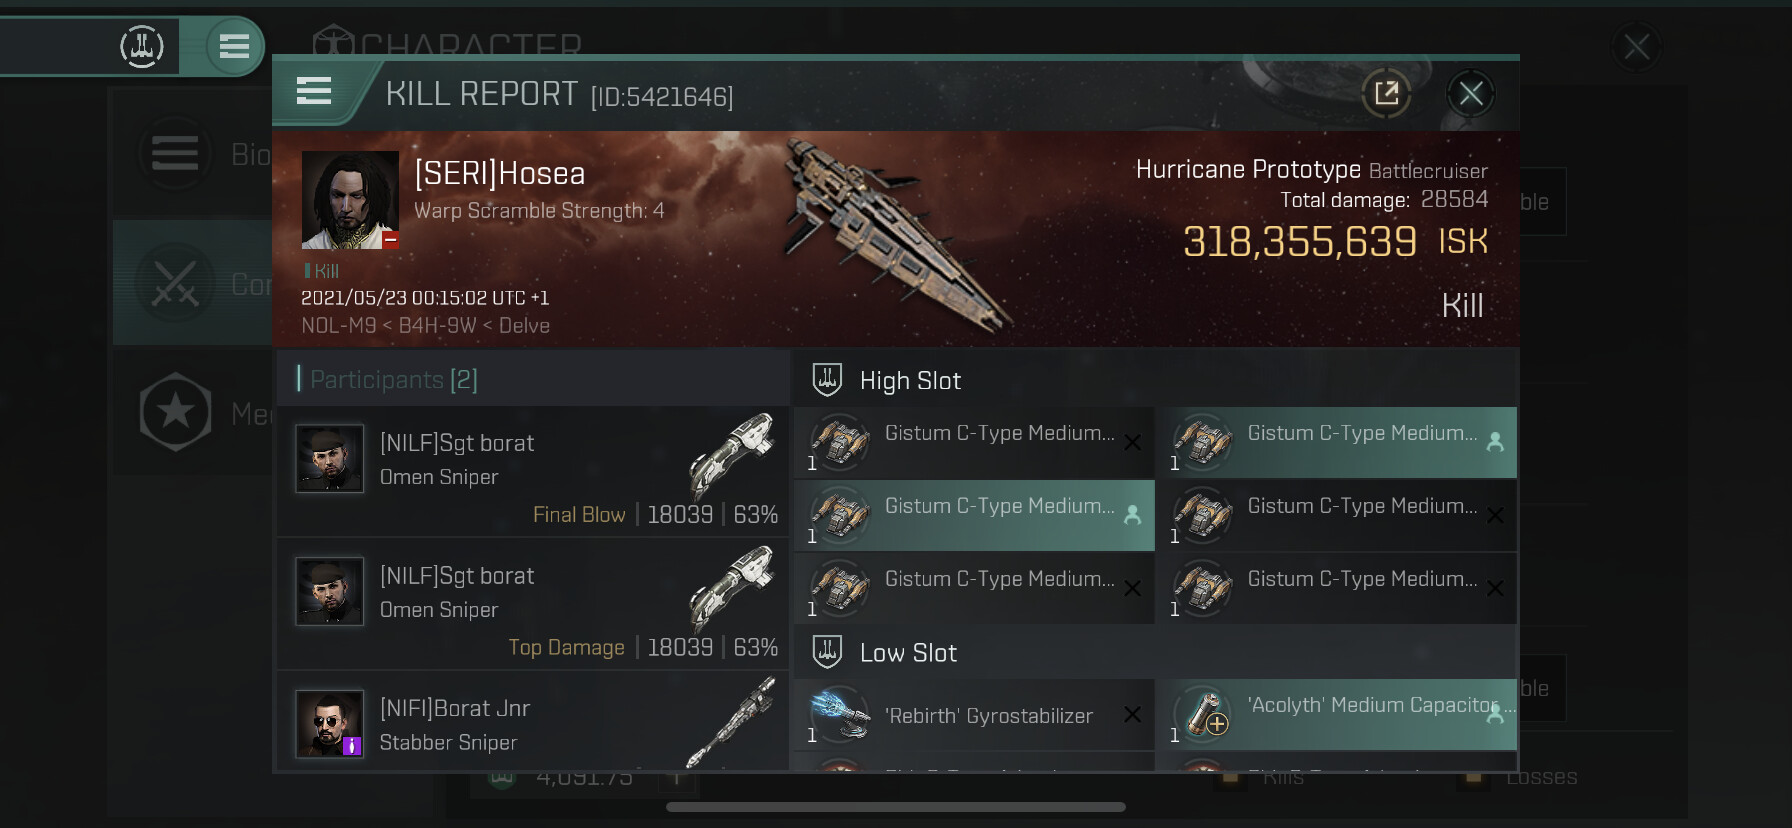Open Sgt borat Top Damage entry
Screen dimensions: 1792x828
tap(534, 604)
